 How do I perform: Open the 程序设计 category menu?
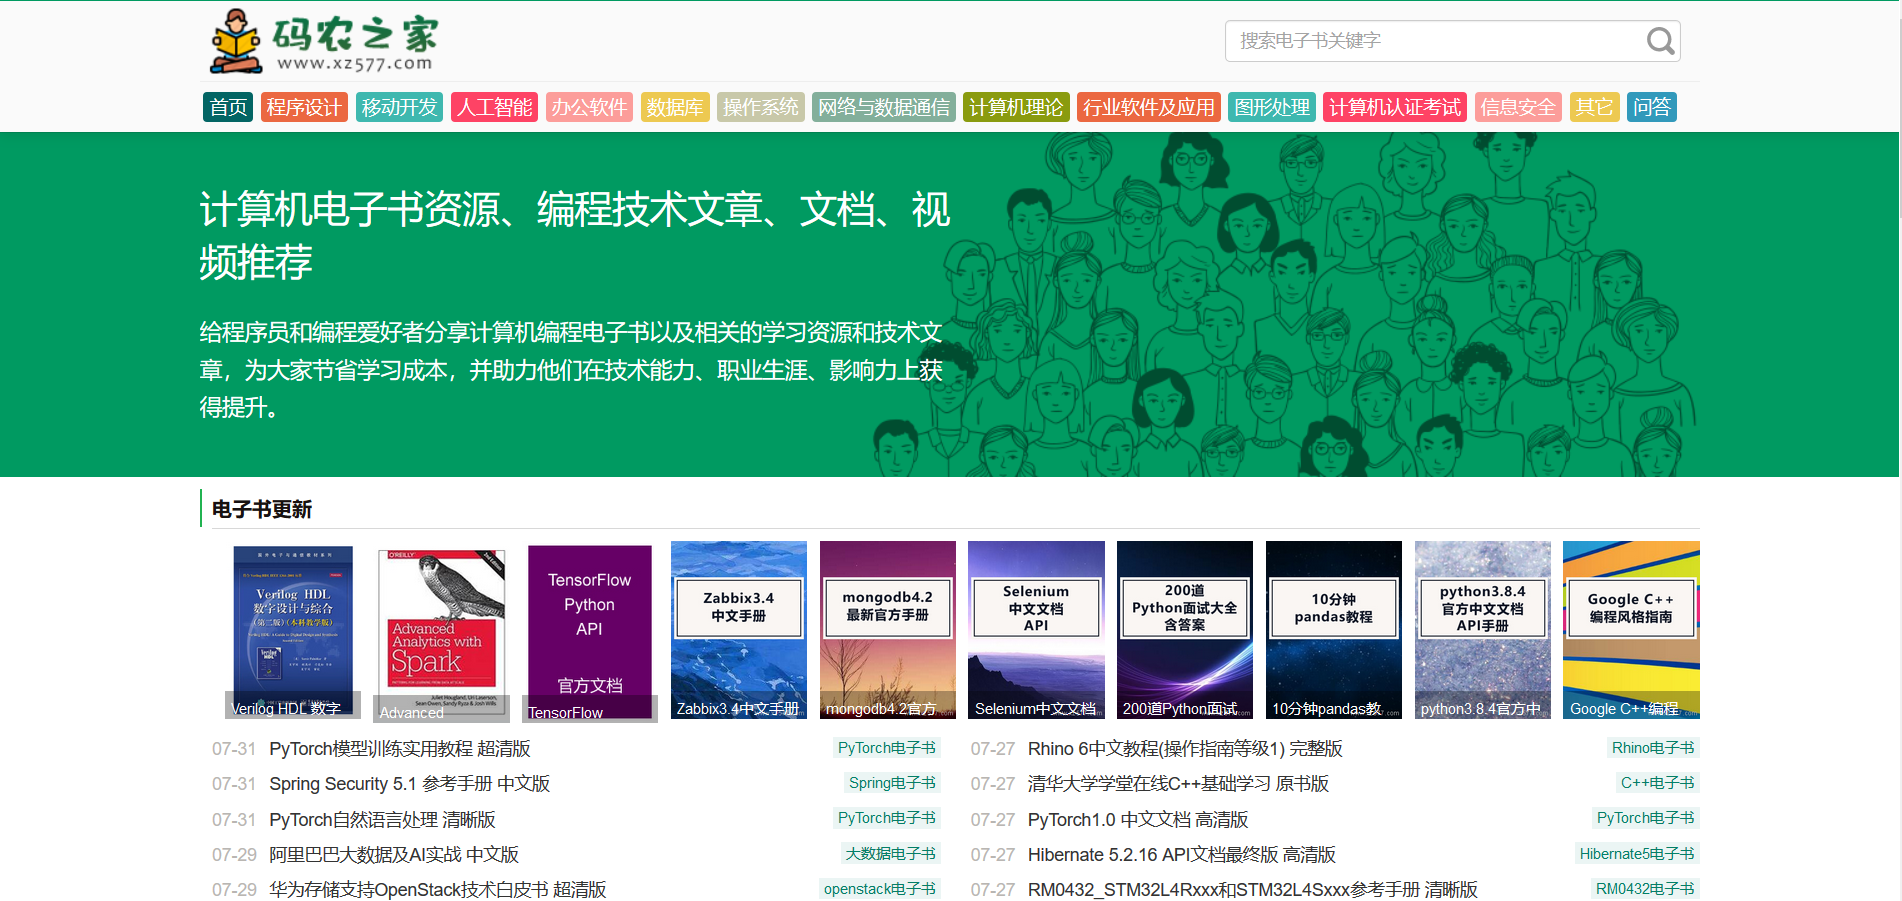(304, 107)
